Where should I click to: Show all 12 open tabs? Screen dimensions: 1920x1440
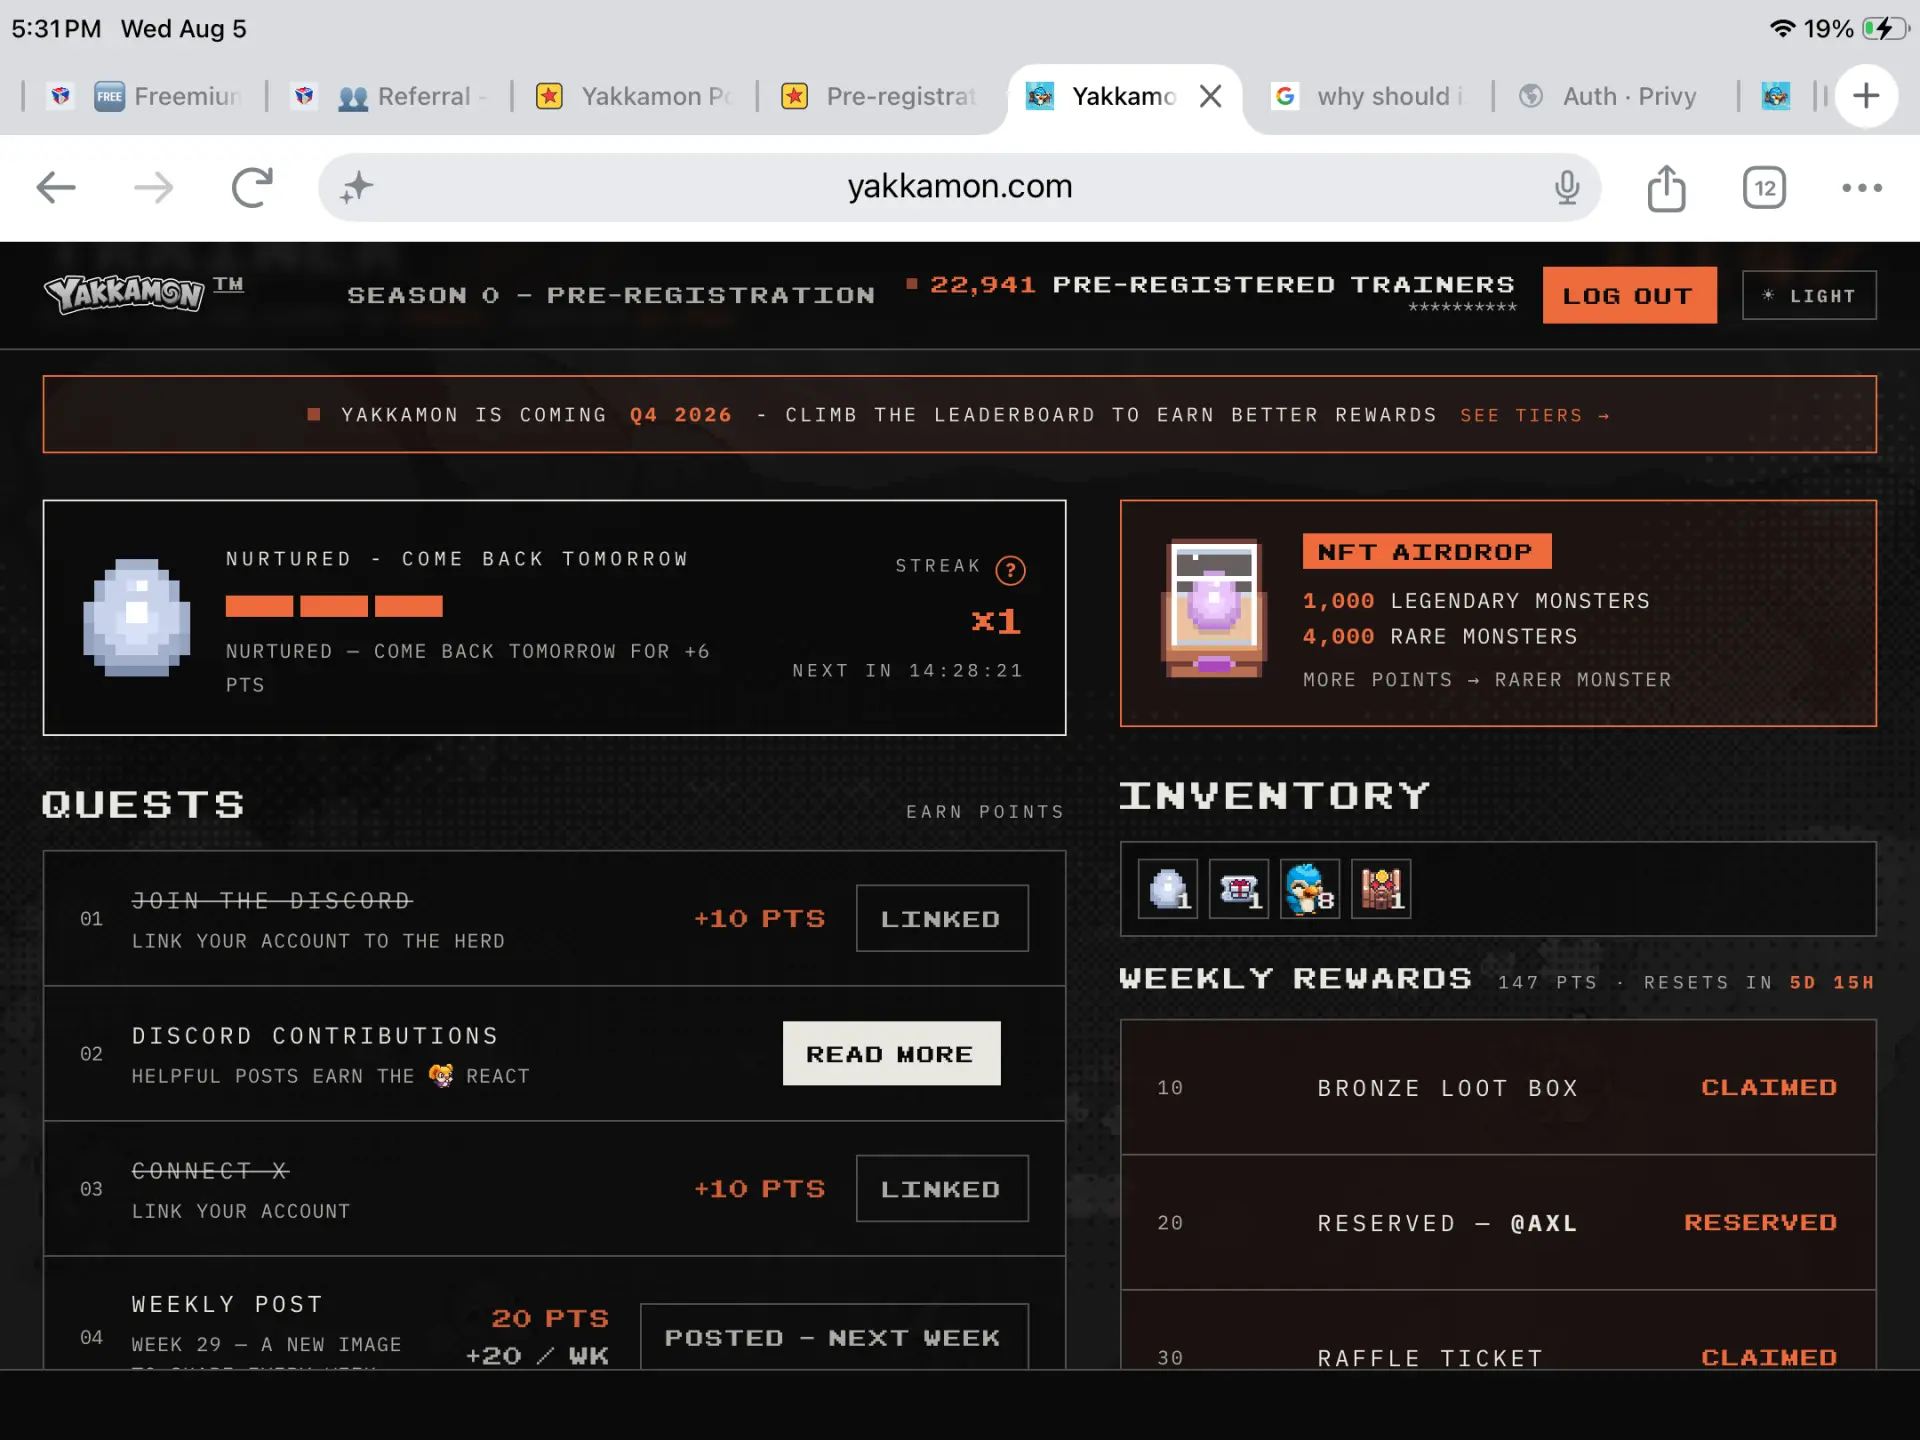point(1764,187)
